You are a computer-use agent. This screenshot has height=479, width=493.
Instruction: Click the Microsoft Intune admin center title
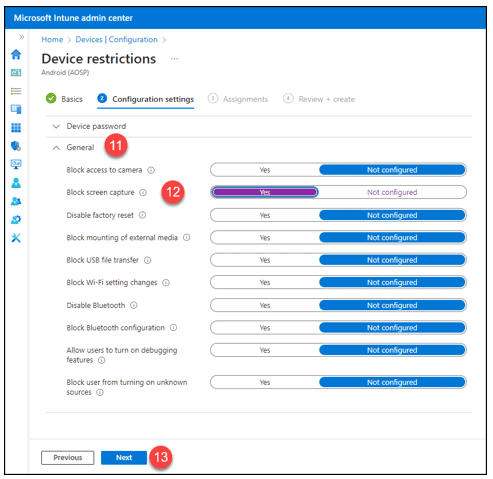pos(73,18)
